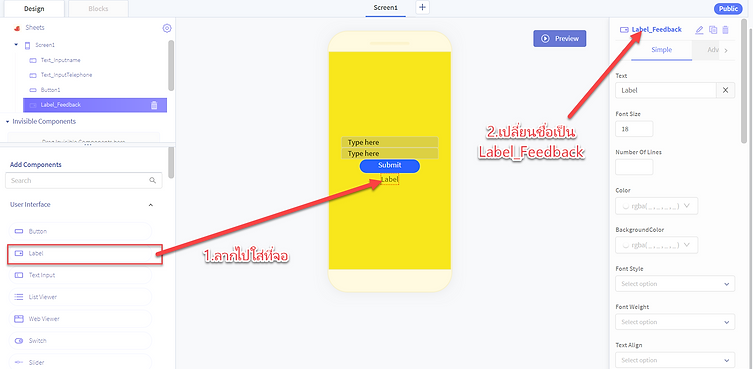Click the Sheets item label
Viewport: 753px width, 369px height.
point(35,28)
